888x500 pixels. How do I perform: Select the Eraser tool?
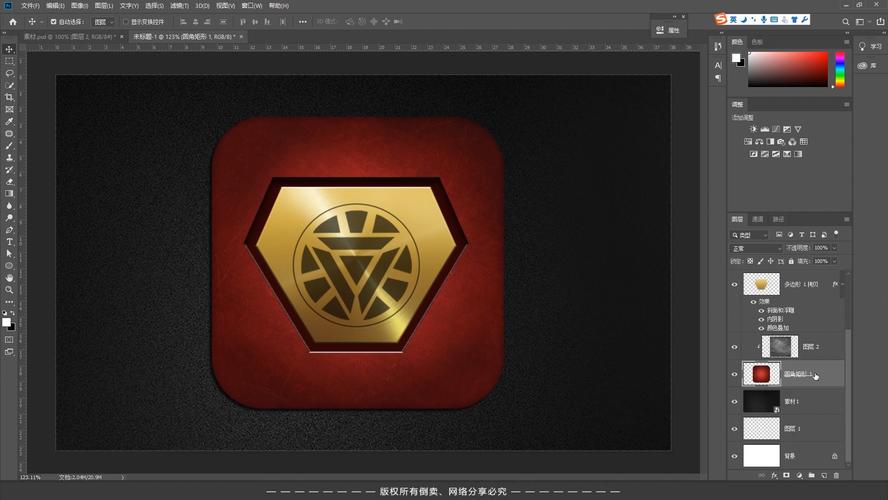pos(9,182)
